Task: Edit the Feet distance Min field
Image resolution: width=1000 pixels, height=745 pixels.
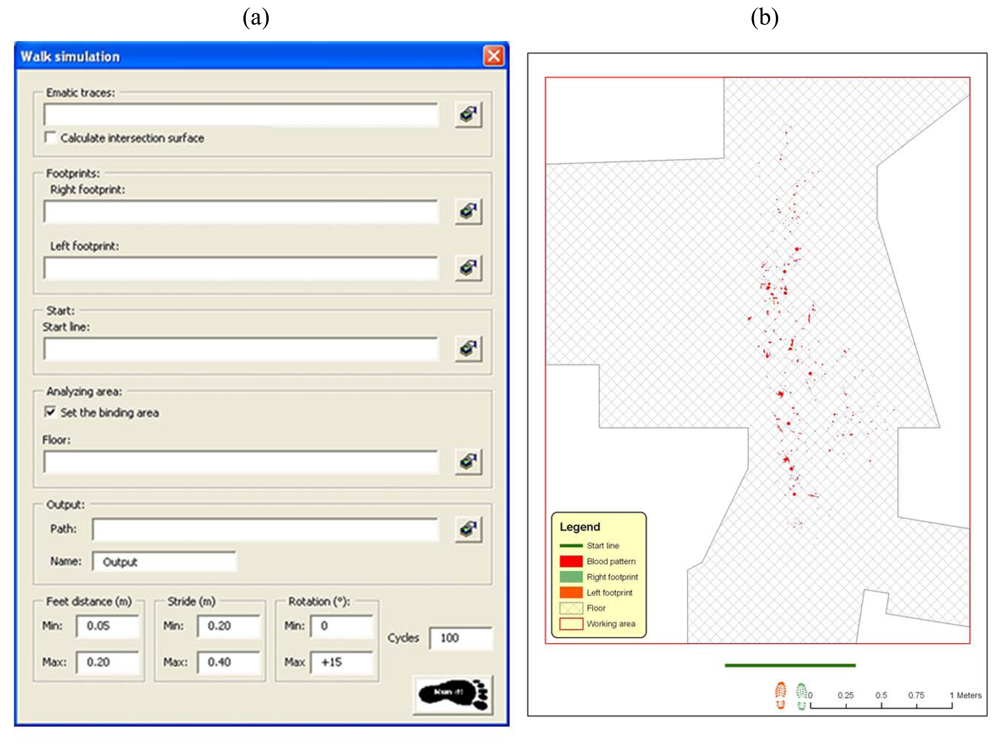Action: coord(107,627)
